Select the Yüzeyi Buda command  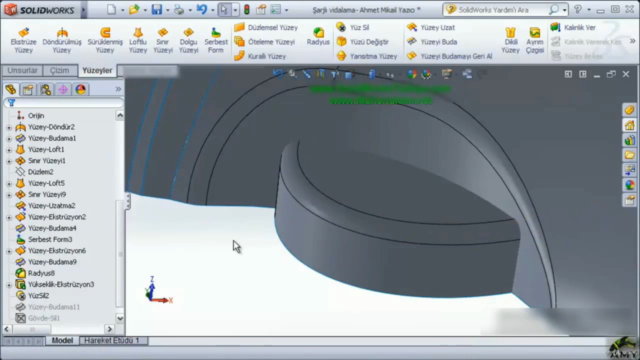click(432, 42)
